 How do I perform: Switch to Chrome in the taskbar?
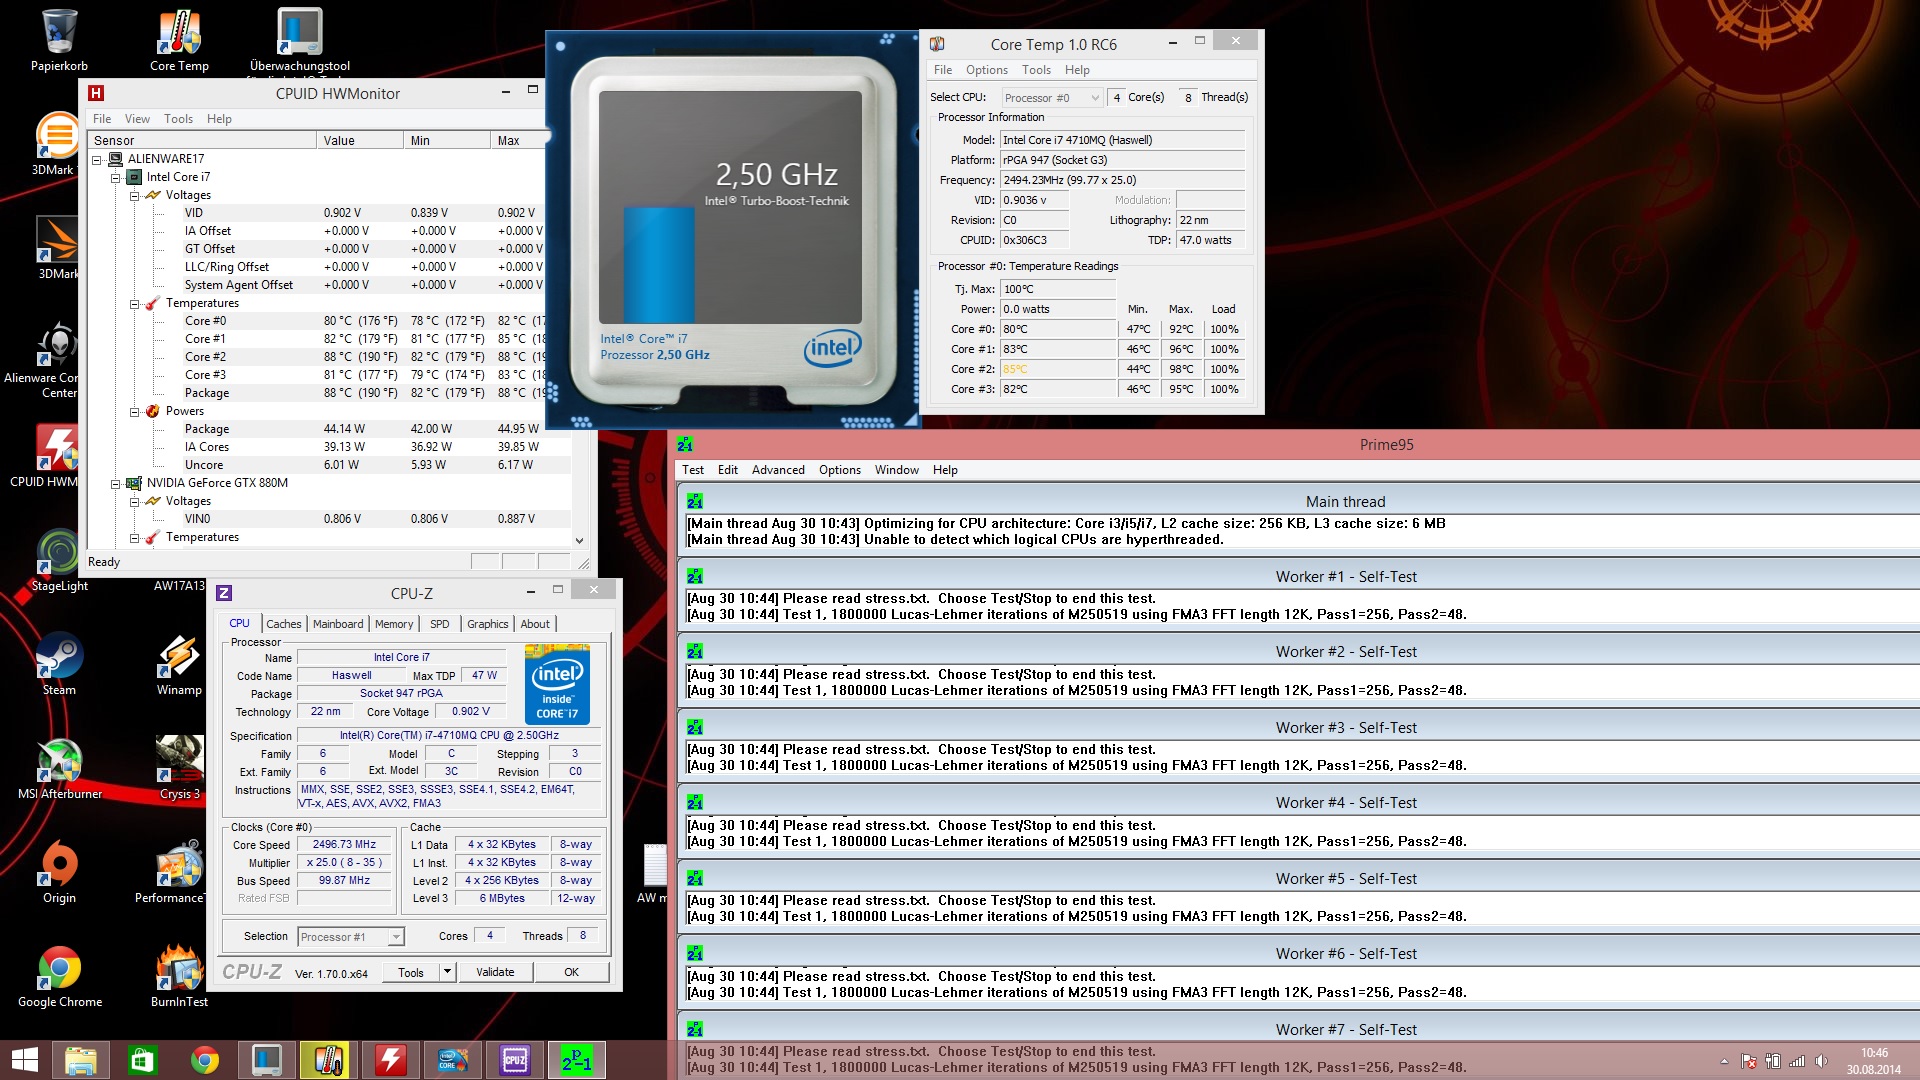coord(205,1060)
